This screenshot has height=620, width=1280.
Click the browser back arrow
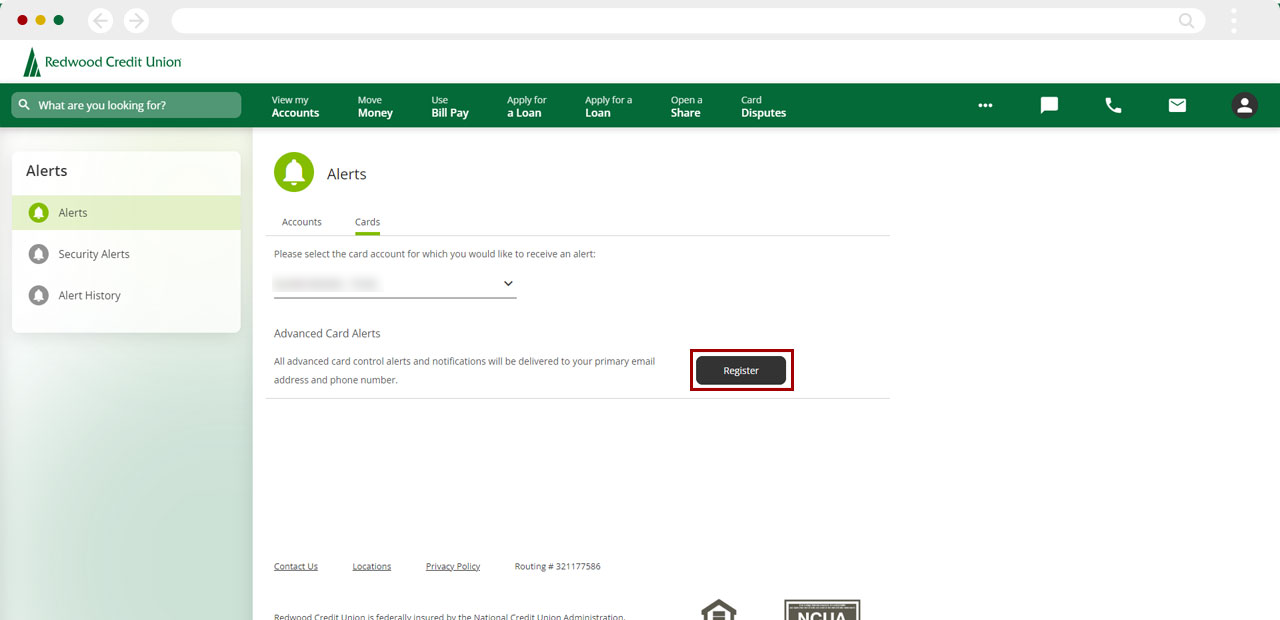100,20
